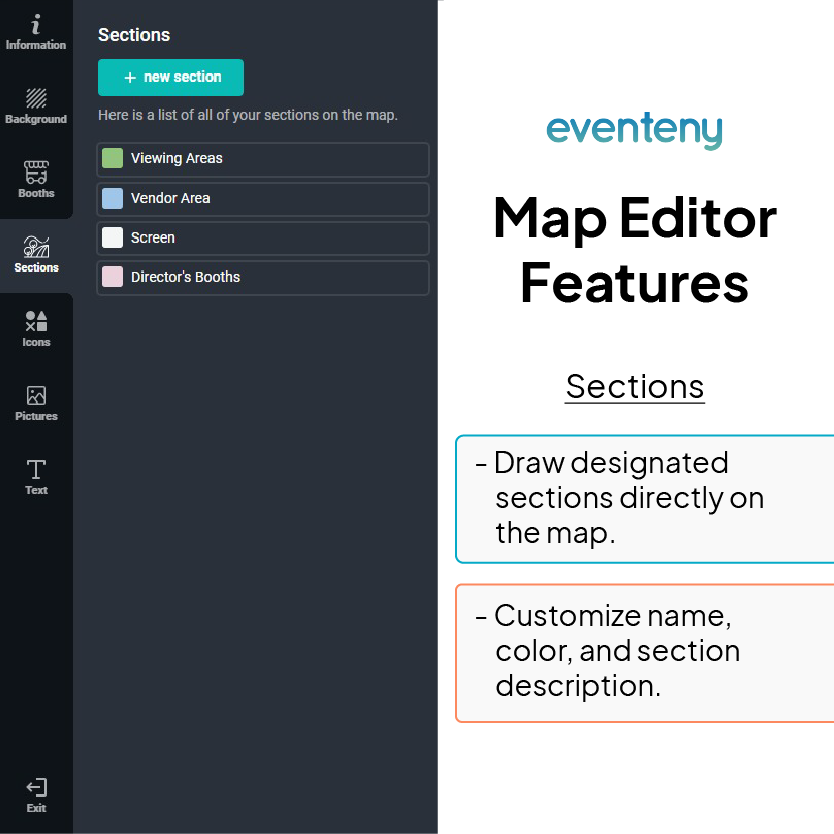Select the Viewing Areas section row
This screenshot has width=834, height=834.
point(263,159)
